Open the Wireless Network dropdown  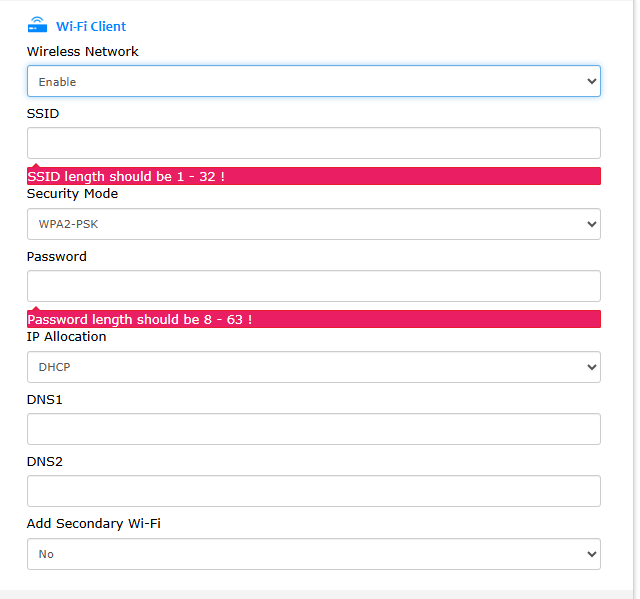[313, 81]
